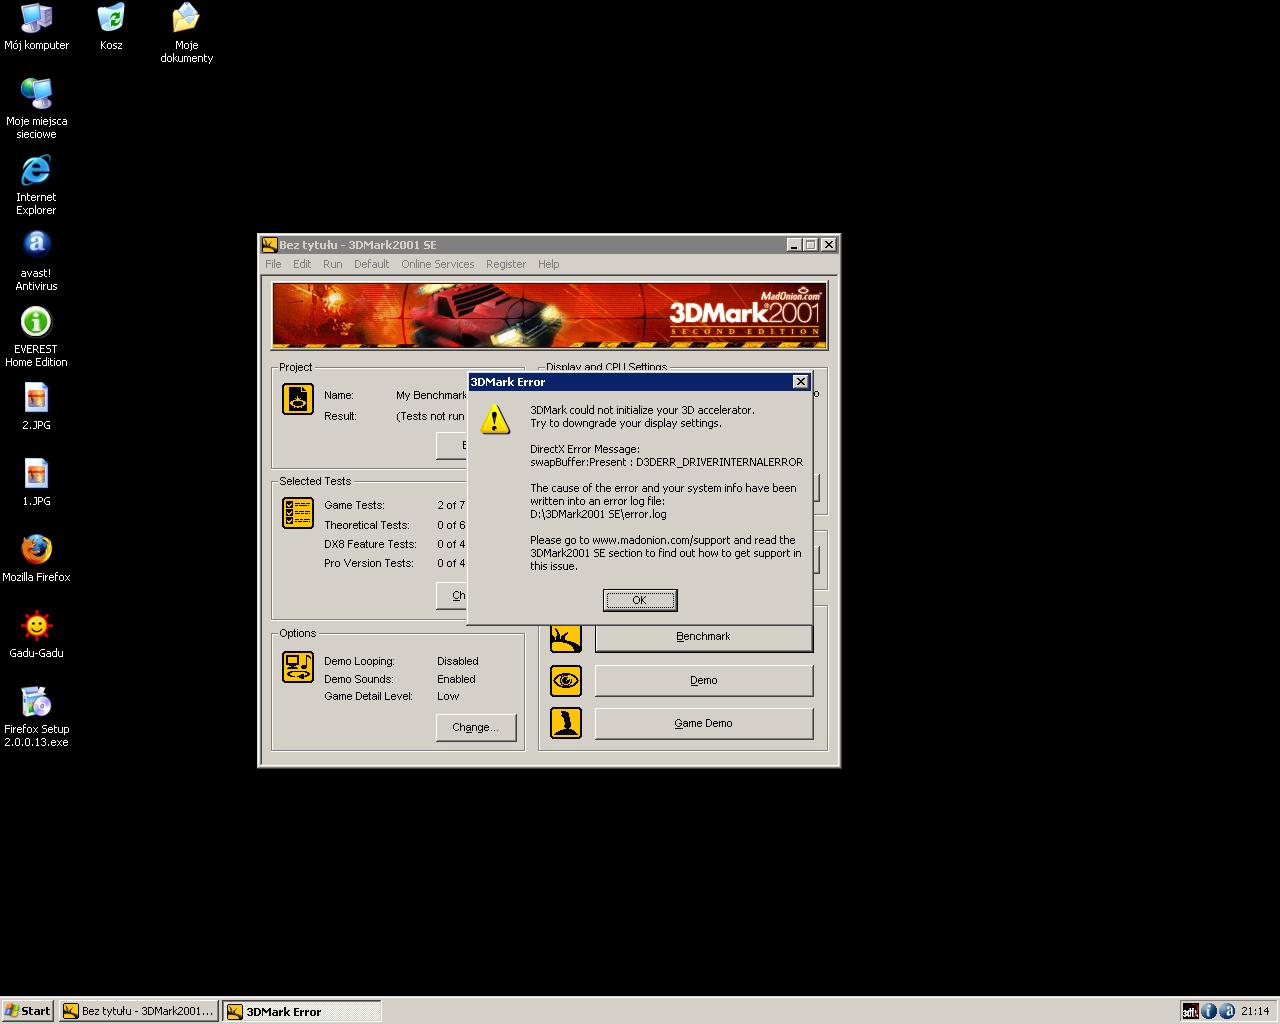Open the Run menu in 3DMark2001
Screen dimensions: 1280x1024
pyautogui.click(x=333, y=264)
